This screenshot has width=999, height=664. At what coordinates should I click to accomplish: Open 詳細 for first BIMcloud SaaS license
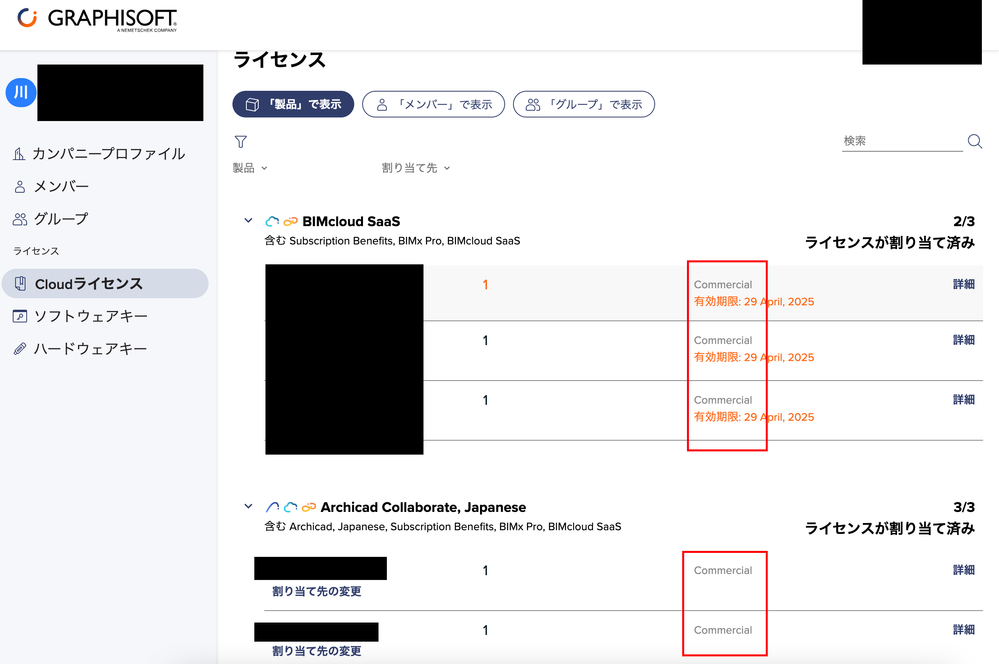[x=964, y=284]
